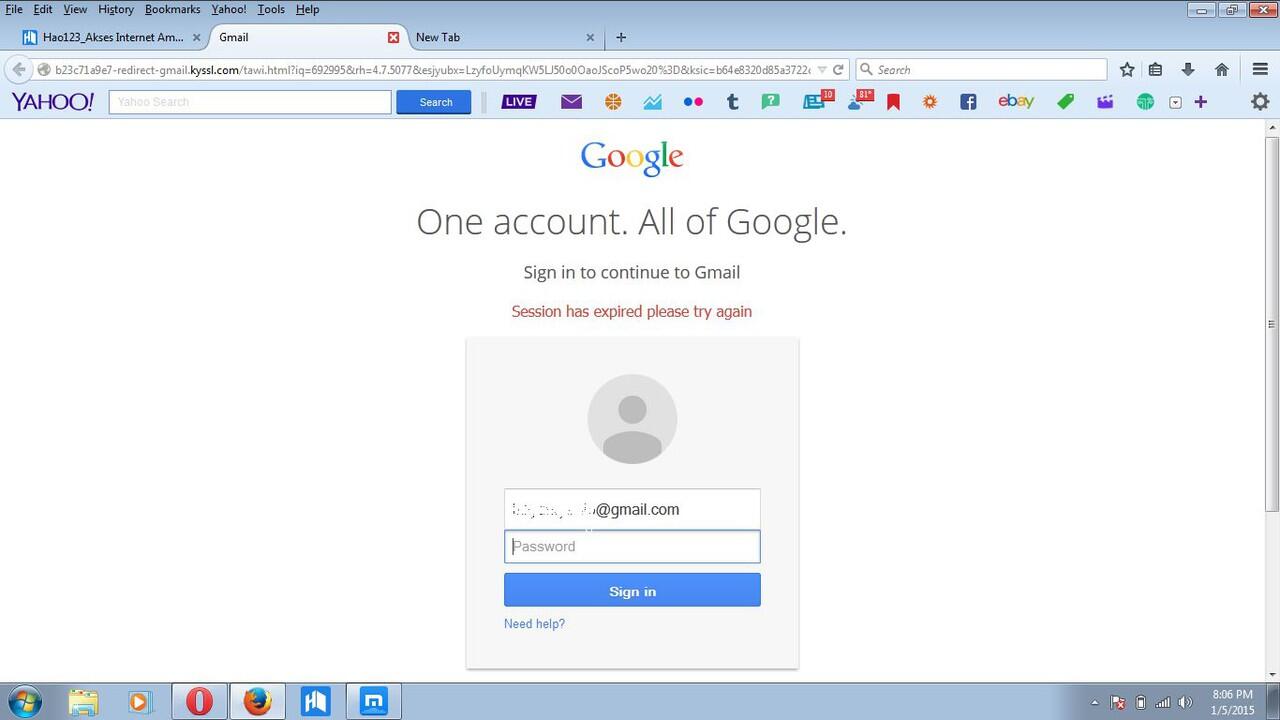Click the gmail.com email field

(632, 509)
